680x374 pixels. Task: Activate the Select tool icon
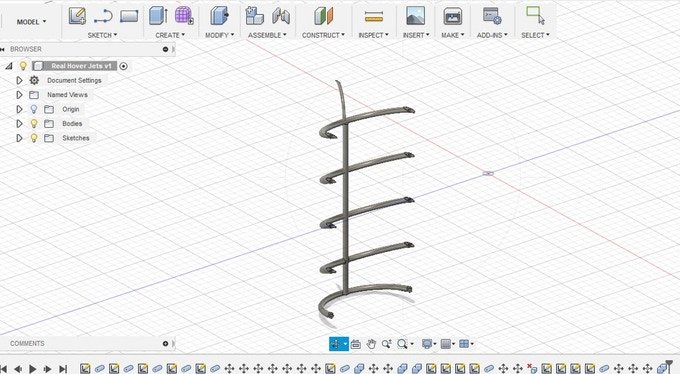pyautogui.click(x=535, y=15)
